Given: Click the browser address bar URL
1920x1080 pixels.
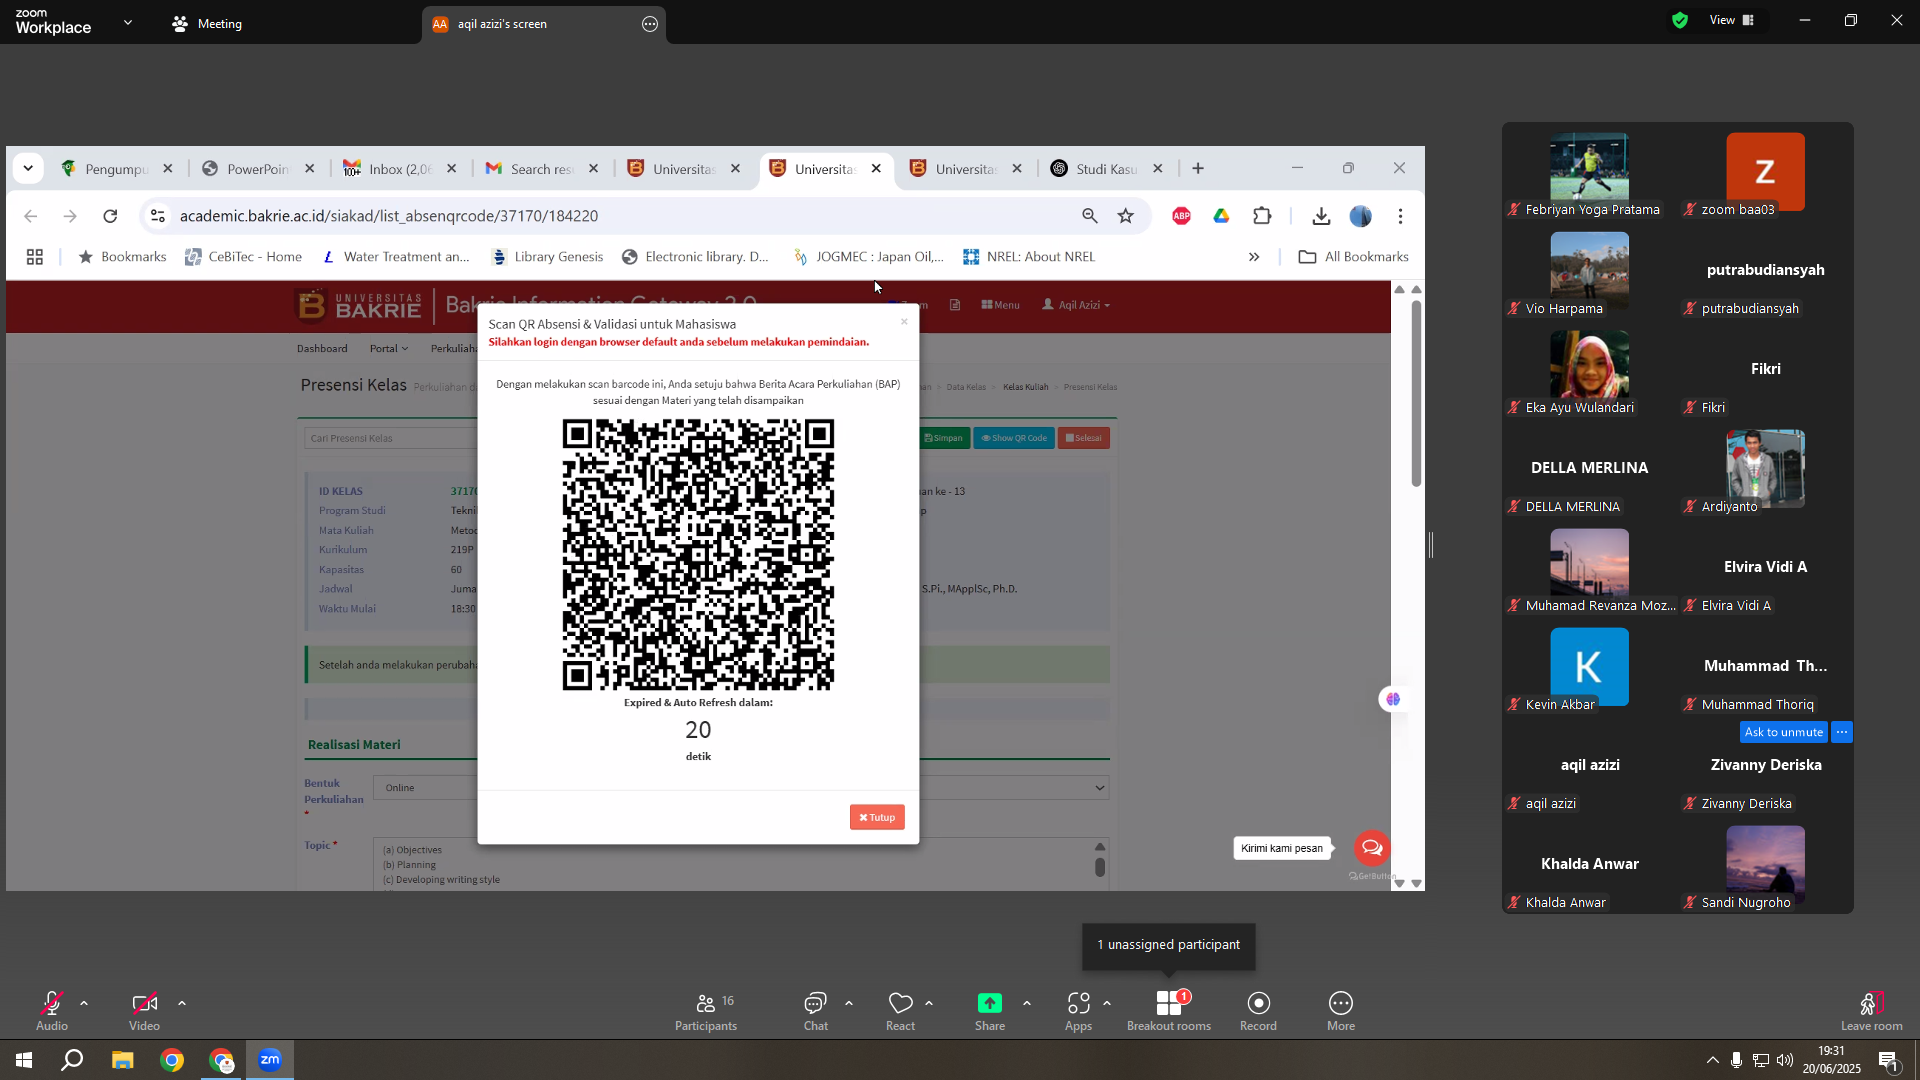Looking at the screenshot, I should coord(389,216).
